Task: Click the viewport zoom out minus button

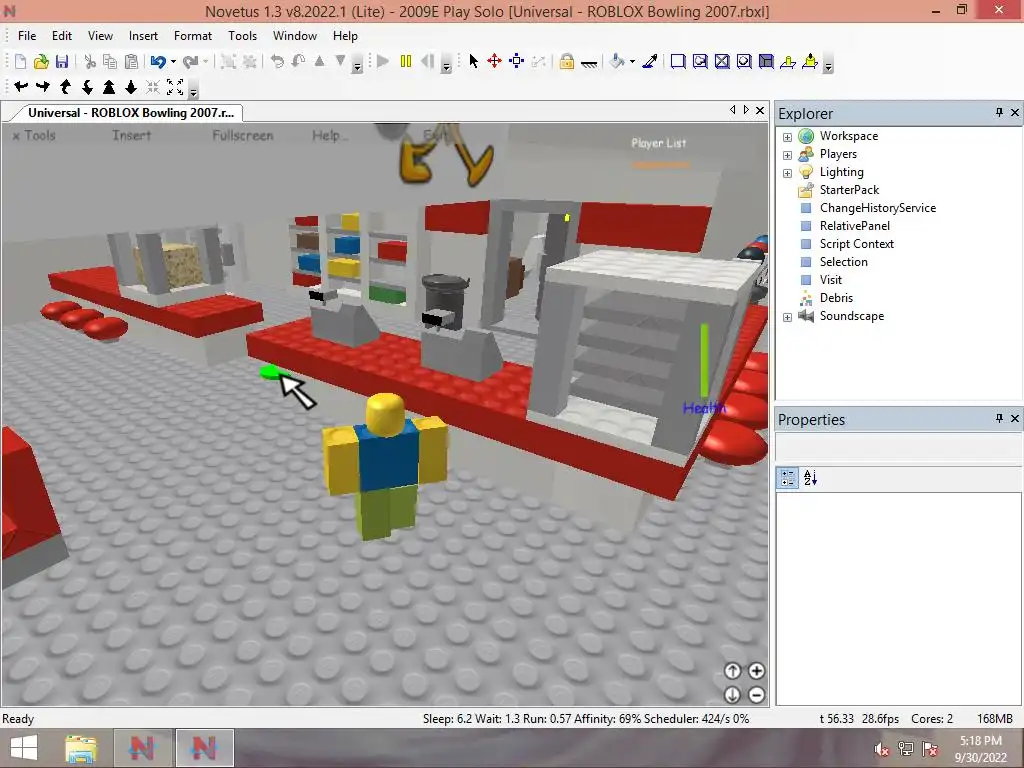Action: tap(756, 695)
